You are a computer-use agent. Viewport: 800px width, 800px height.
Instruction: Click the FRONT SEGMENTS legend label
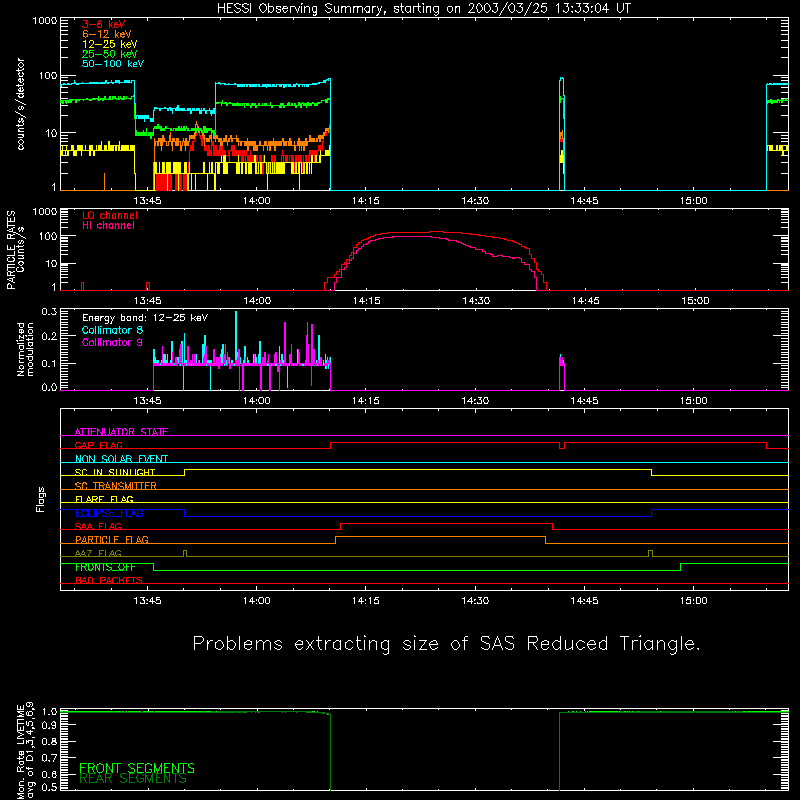[x=137, y=768]
